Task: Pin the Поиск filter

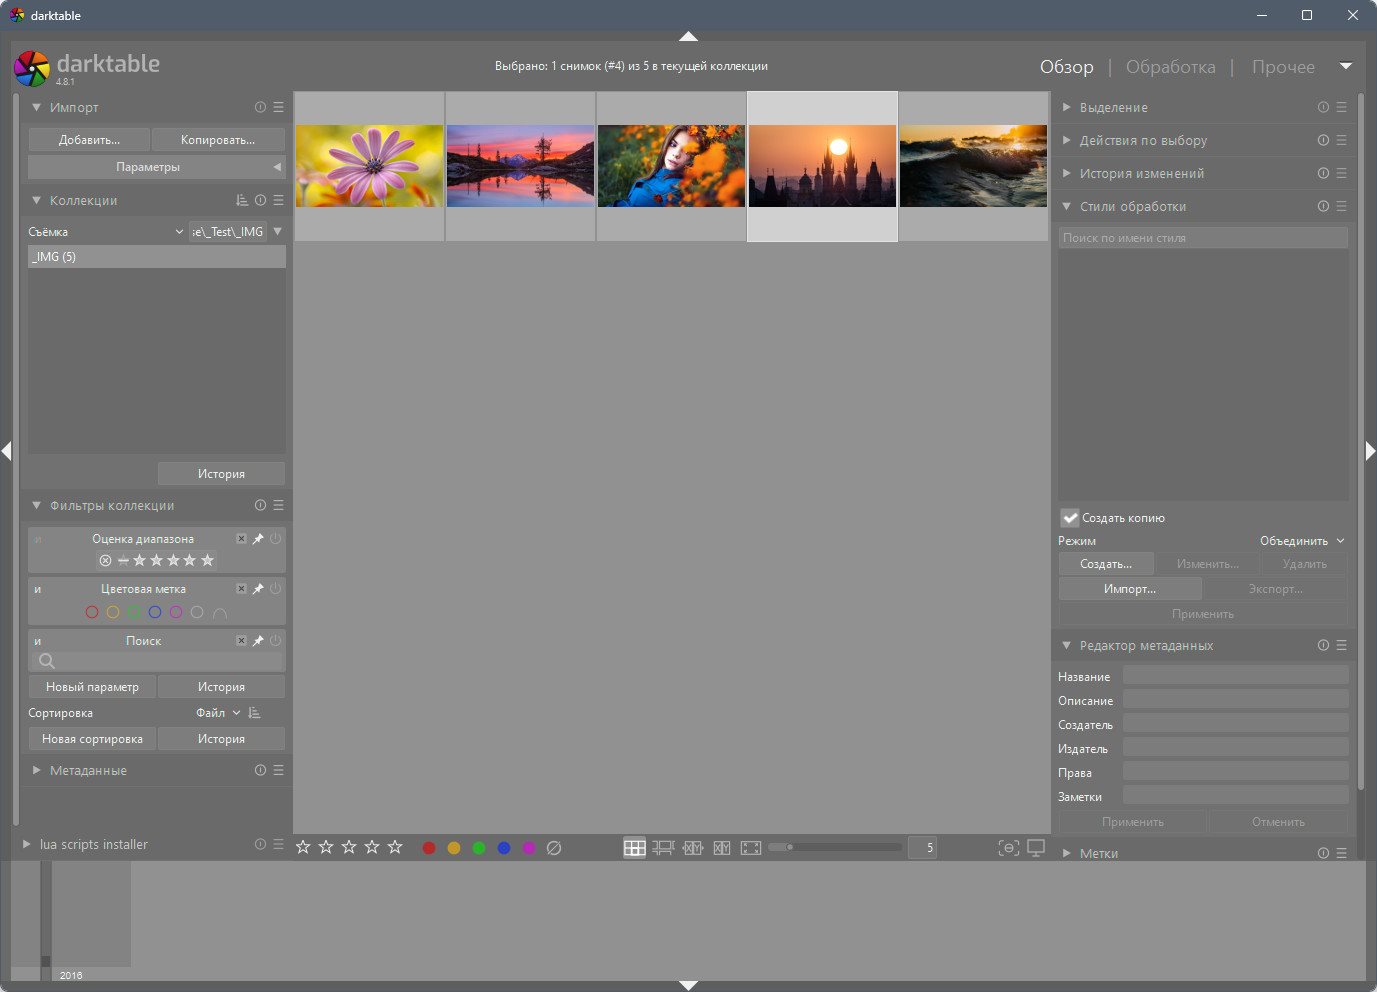Action: tap(258, 641)
